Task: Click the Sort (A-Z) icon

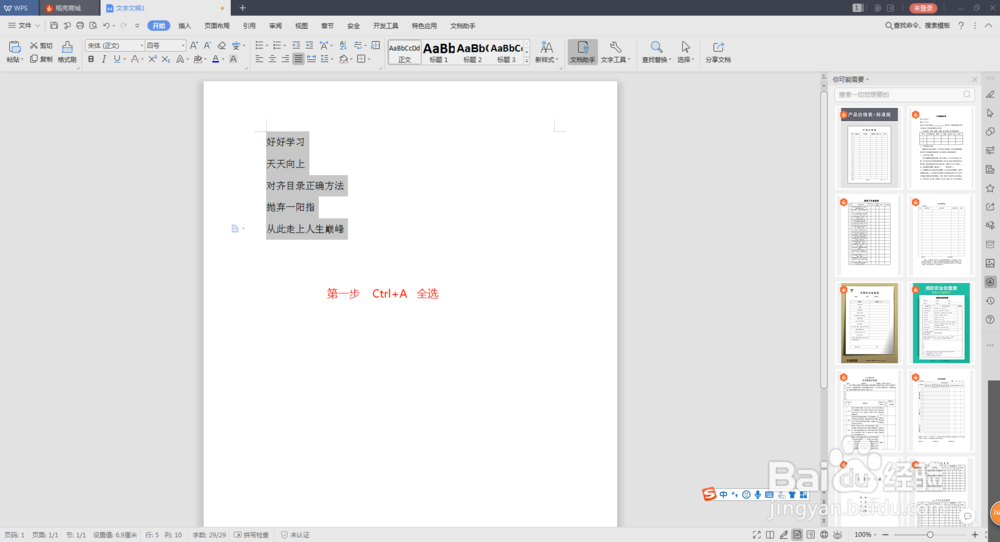Action: (x=343, y=45)
